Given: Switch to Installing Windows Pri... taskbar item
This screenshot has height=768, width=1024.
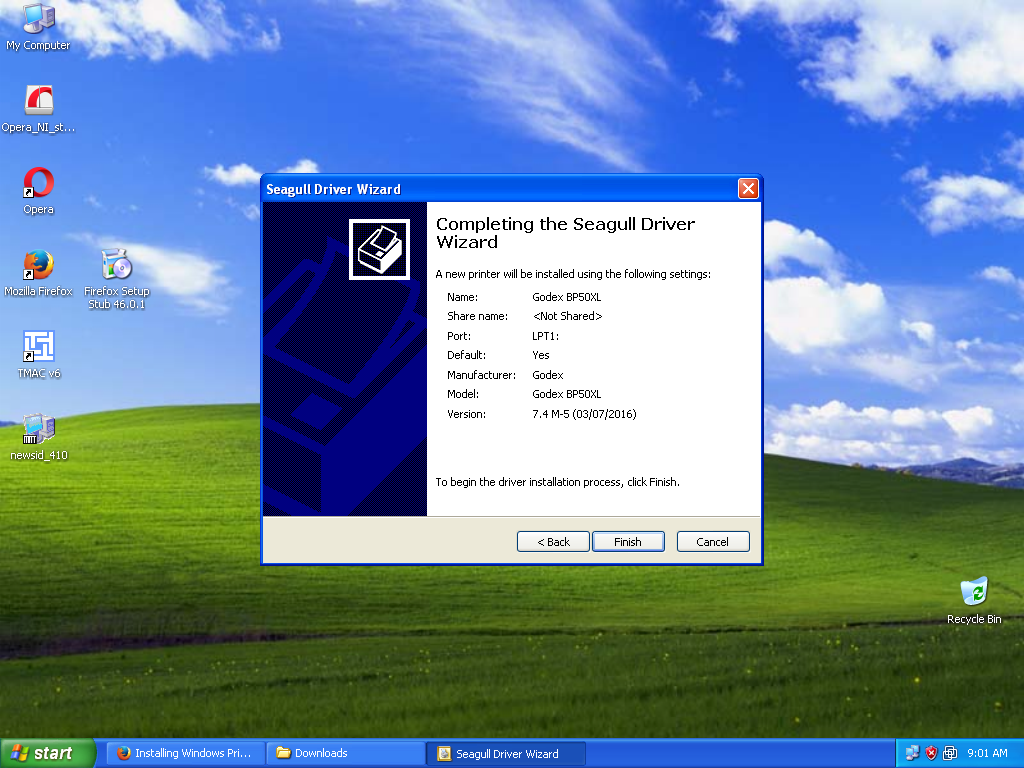Looking at the screenshot, I should click(x=186, y=753).
